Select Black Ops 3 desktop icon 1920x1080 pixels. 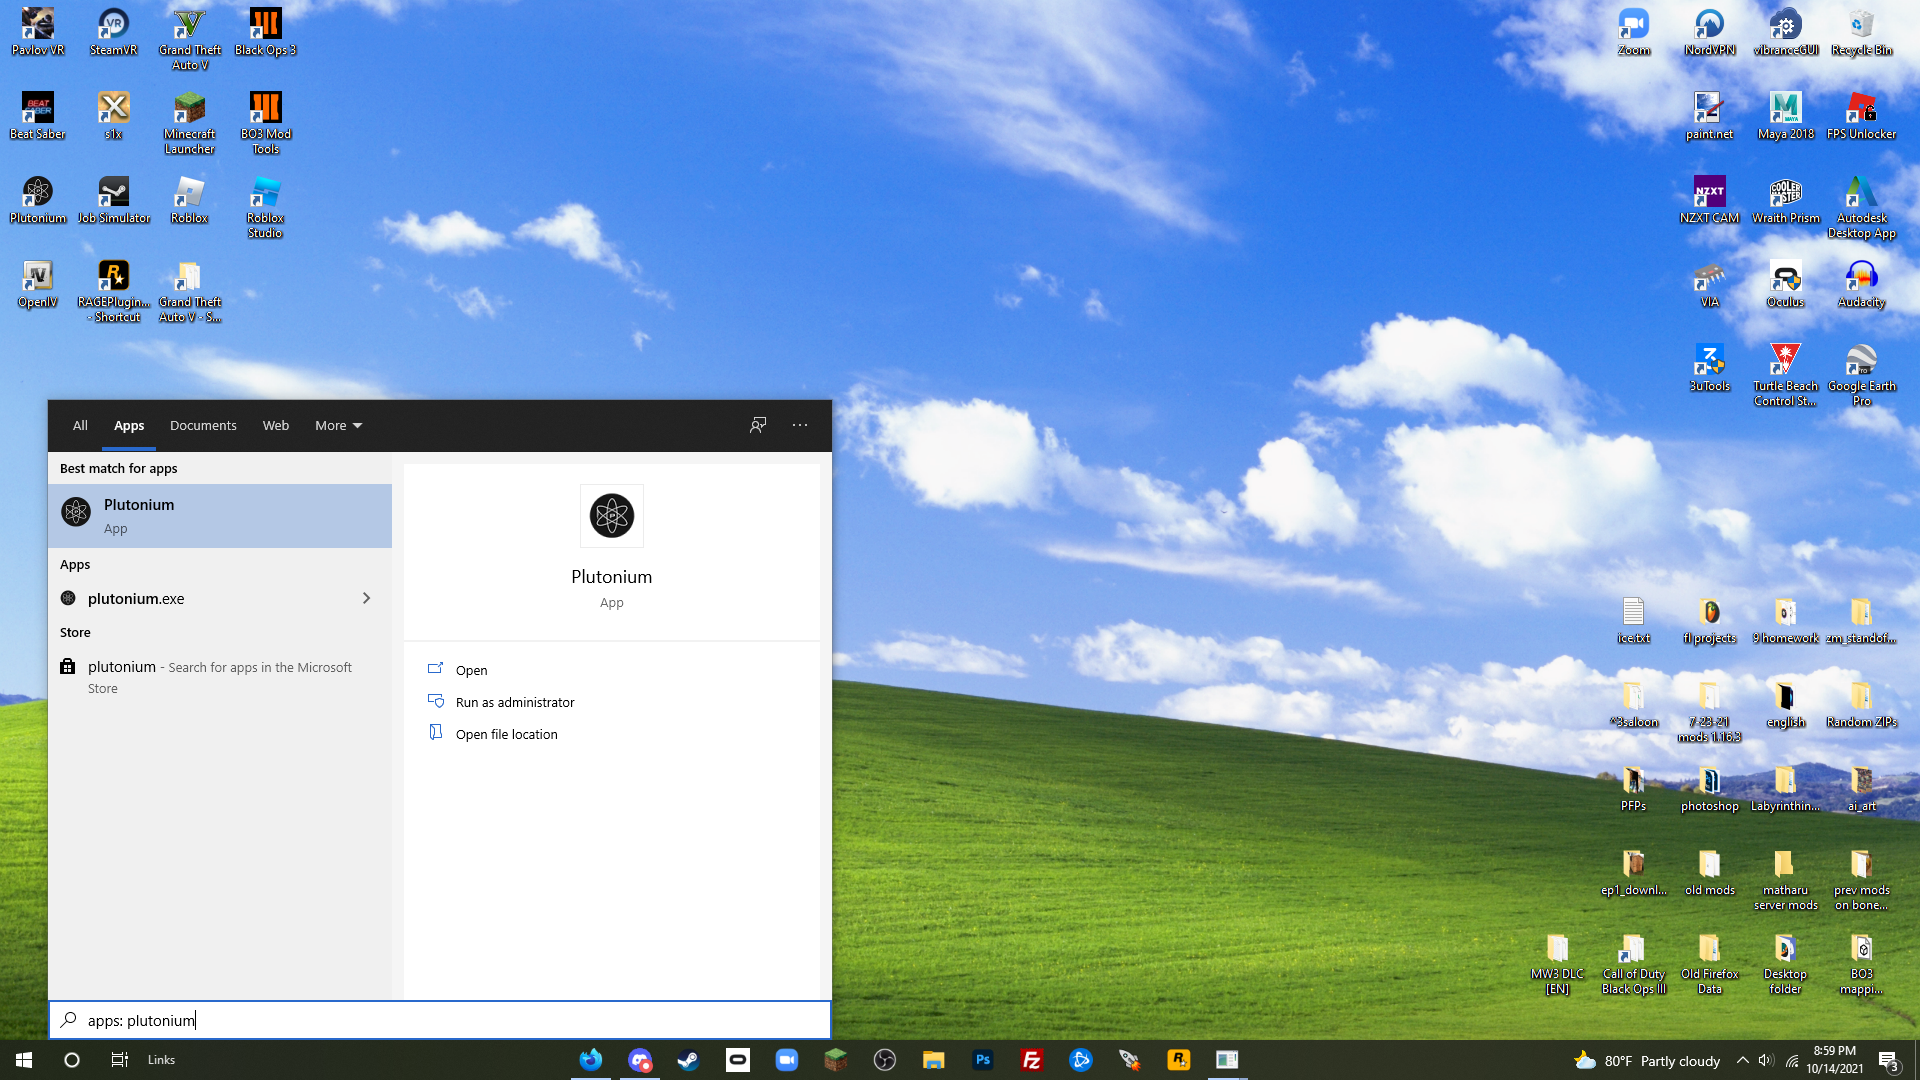[x=265, y=32]
